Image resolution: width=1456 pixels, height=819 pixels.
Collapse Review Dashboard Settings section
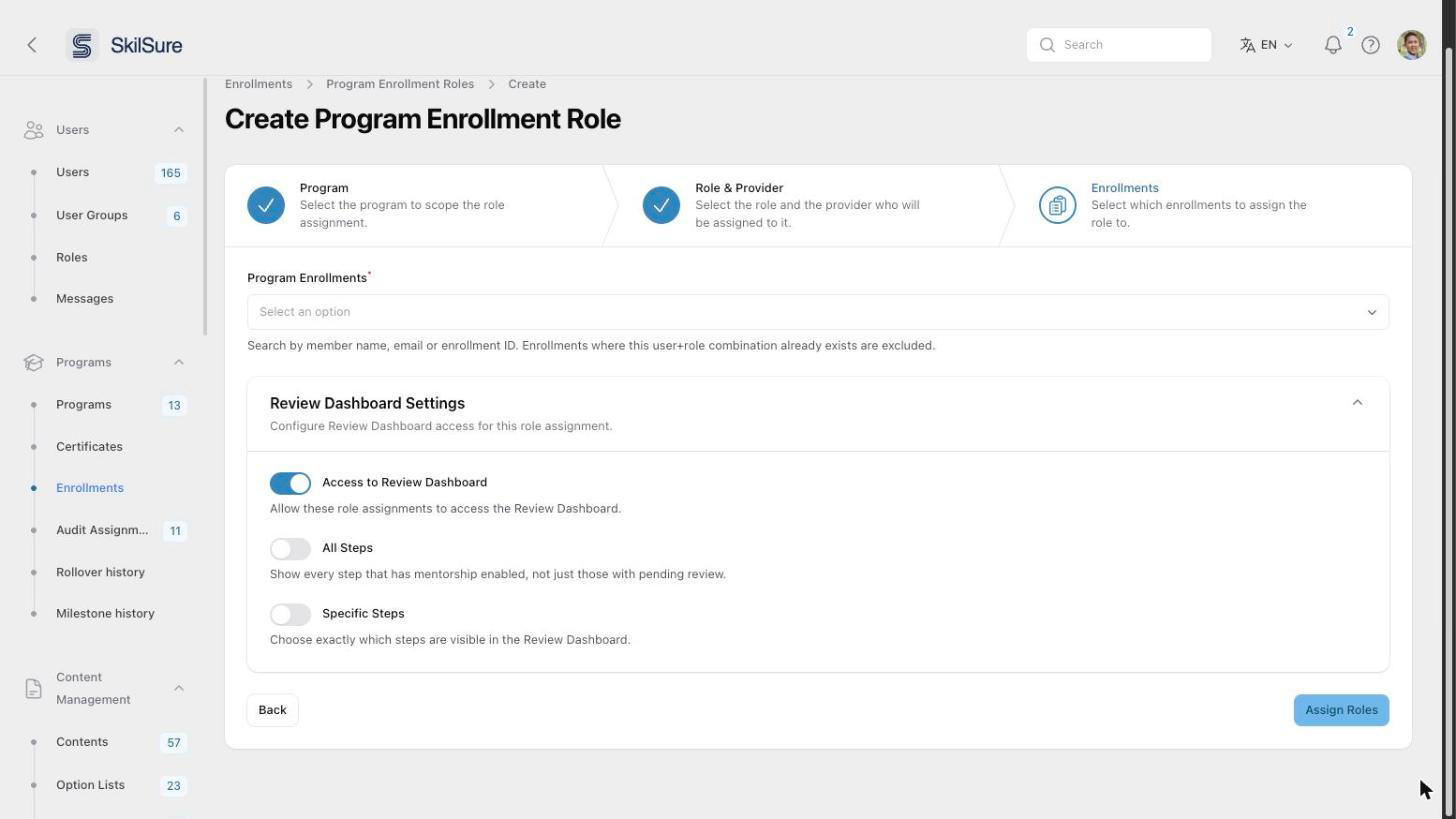click(x=1357, y=403)
